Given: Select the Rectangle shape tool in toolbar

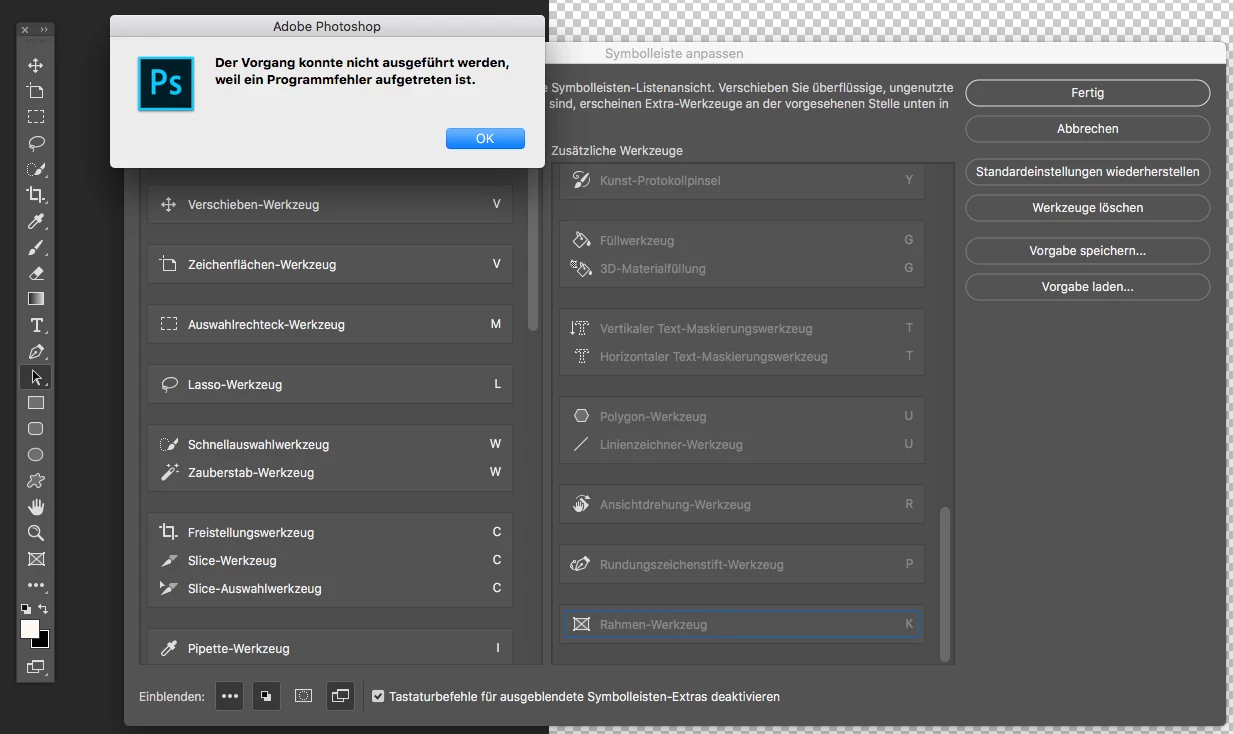Looking at the screenshot, I should coord(36,403).
